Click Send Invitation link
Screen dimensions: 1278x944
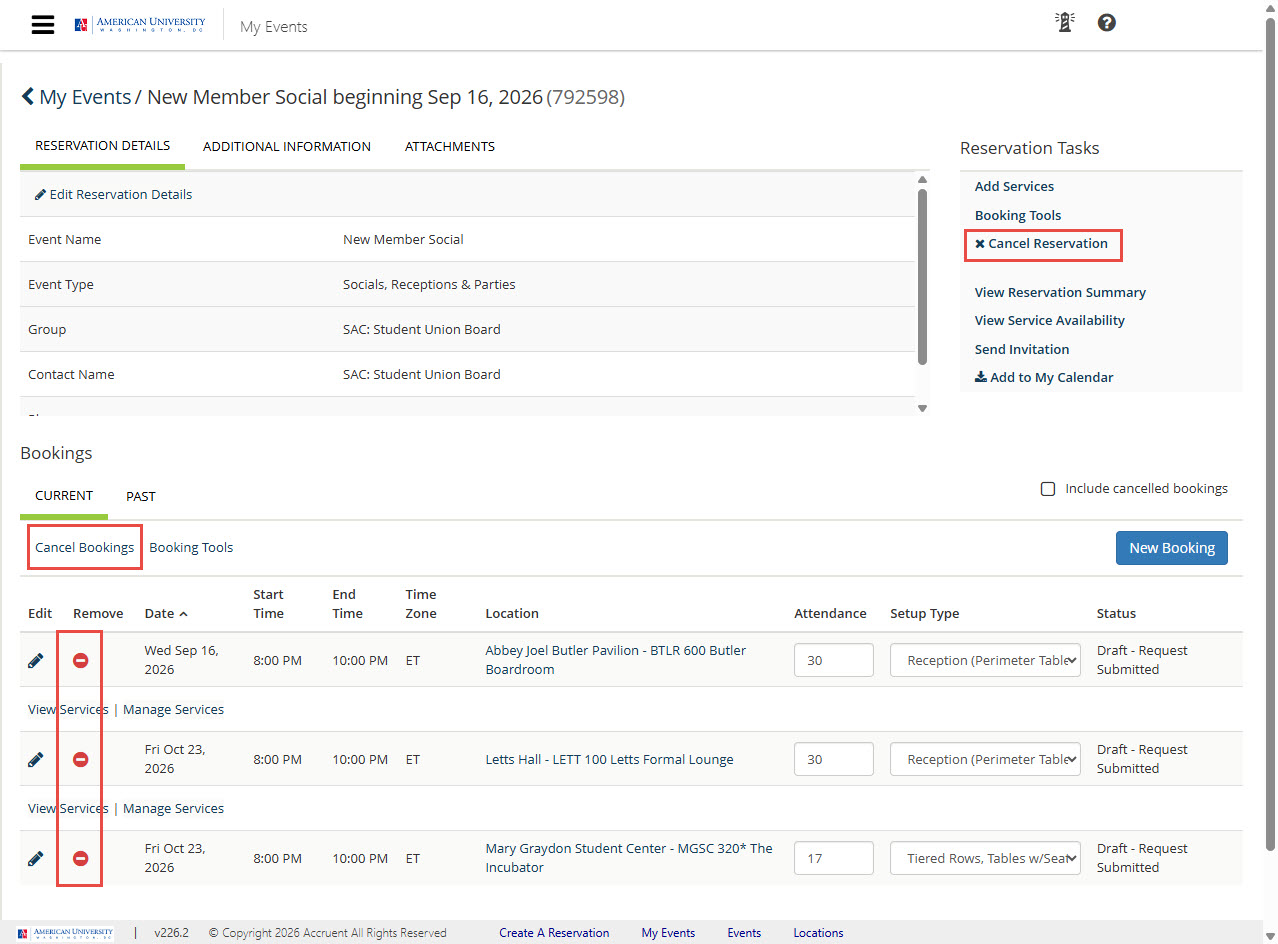(x=1022, y=349)
